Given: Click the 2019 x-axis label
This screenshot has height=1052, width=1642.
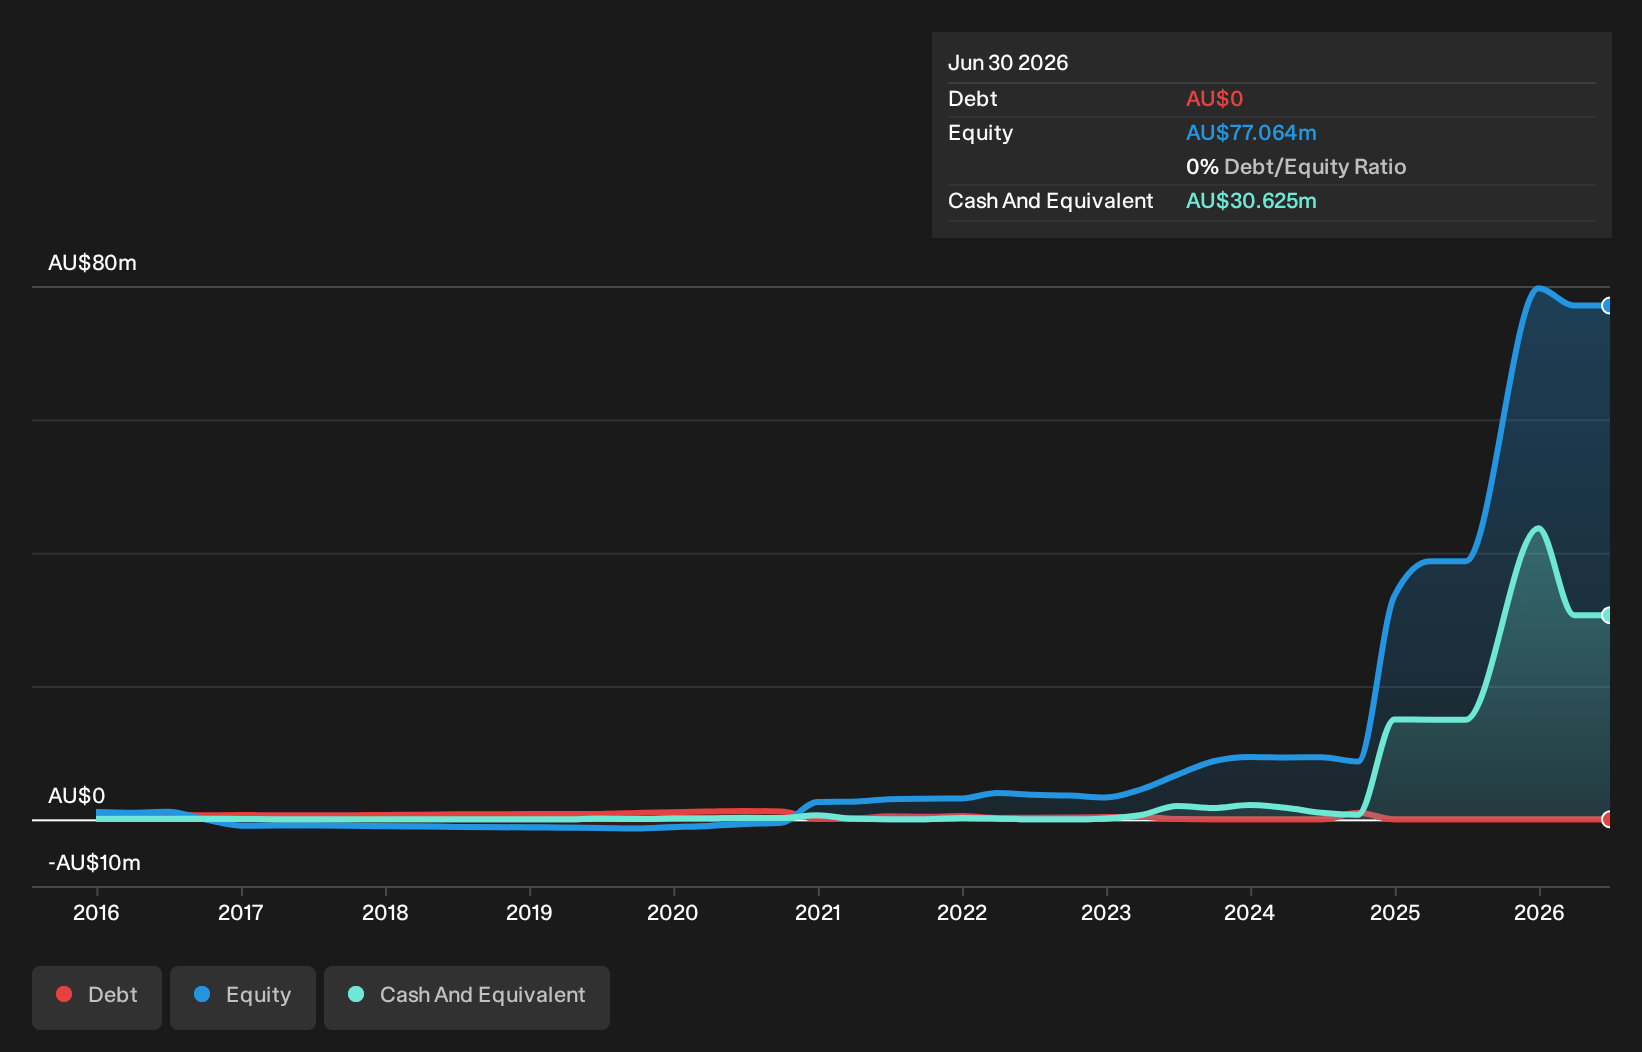Looking at the screenshot, I should point(529,912).
